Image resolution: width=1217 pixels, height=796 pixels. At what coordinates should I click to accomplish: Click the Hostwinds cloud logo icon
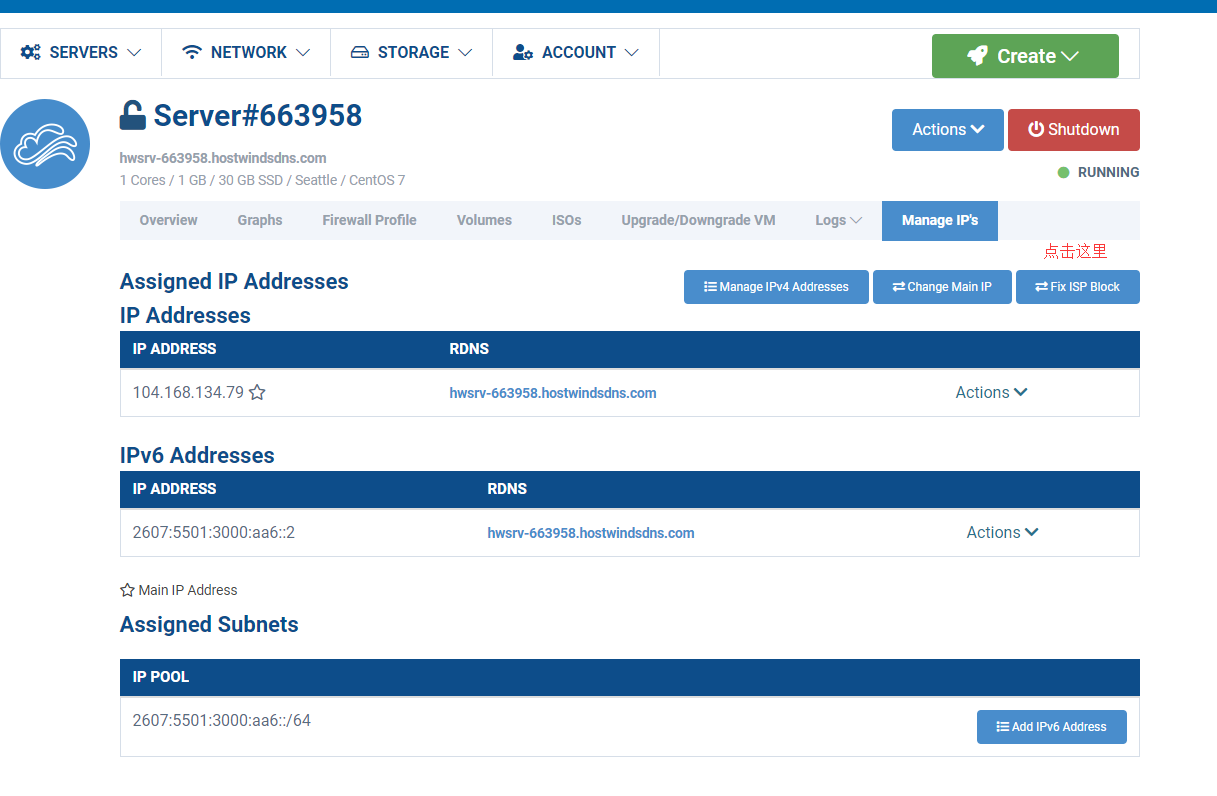pyautogui.click(x=45, y=144)
